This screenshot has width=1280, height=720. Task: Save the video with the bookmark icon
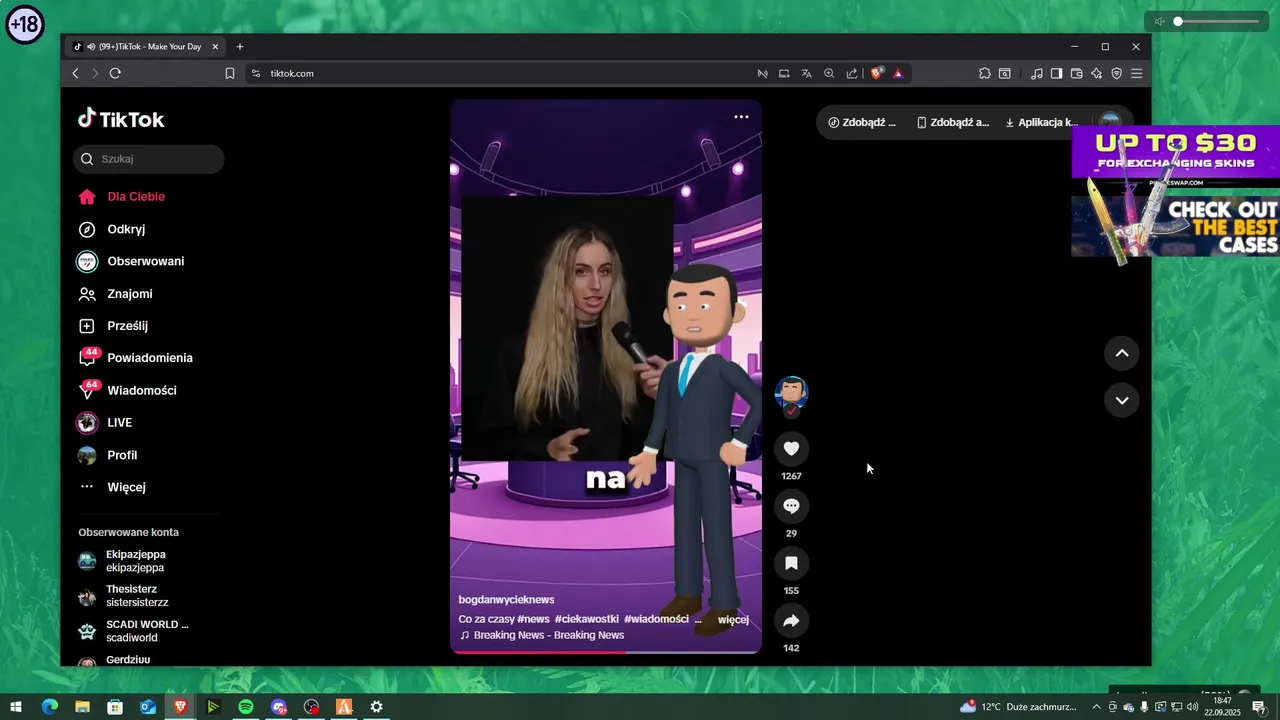[791, 563]
